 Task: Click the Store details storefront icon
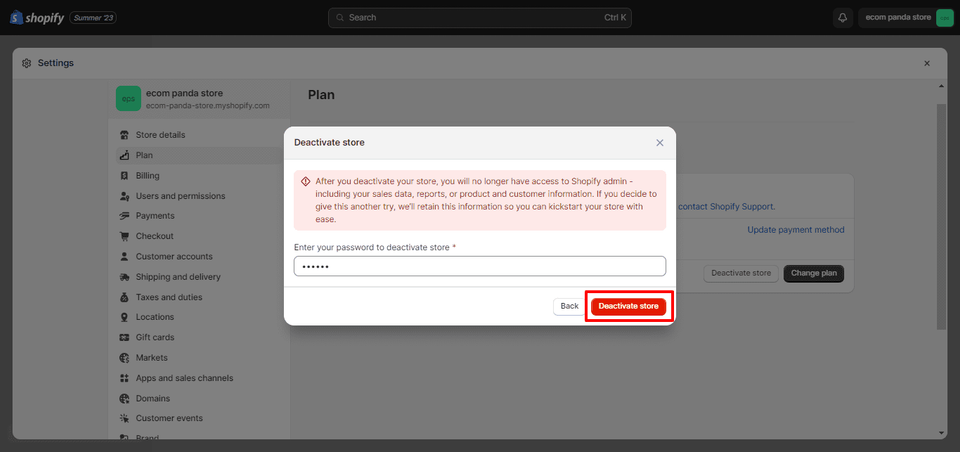124,135
